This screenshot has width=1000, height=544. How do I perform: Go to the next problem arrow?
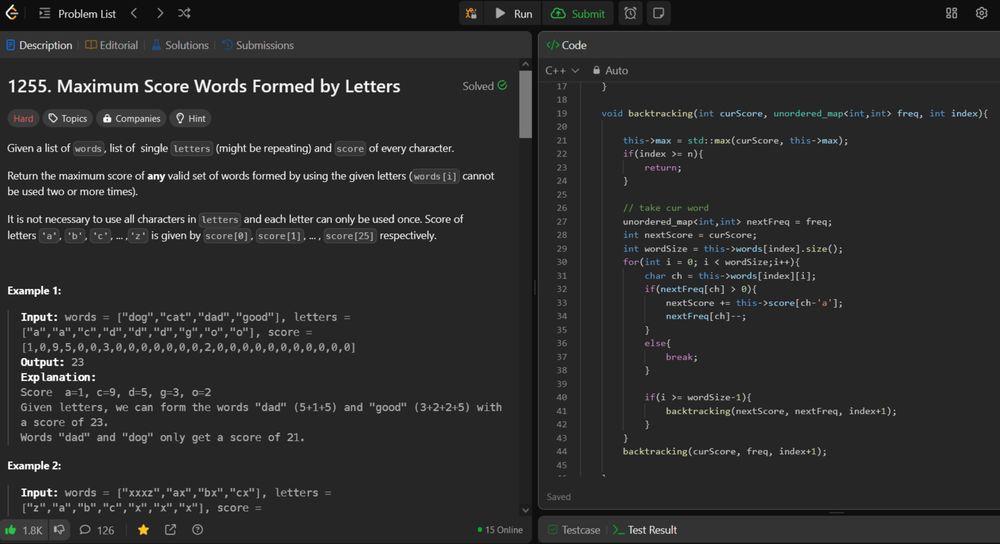coord(159,13)
